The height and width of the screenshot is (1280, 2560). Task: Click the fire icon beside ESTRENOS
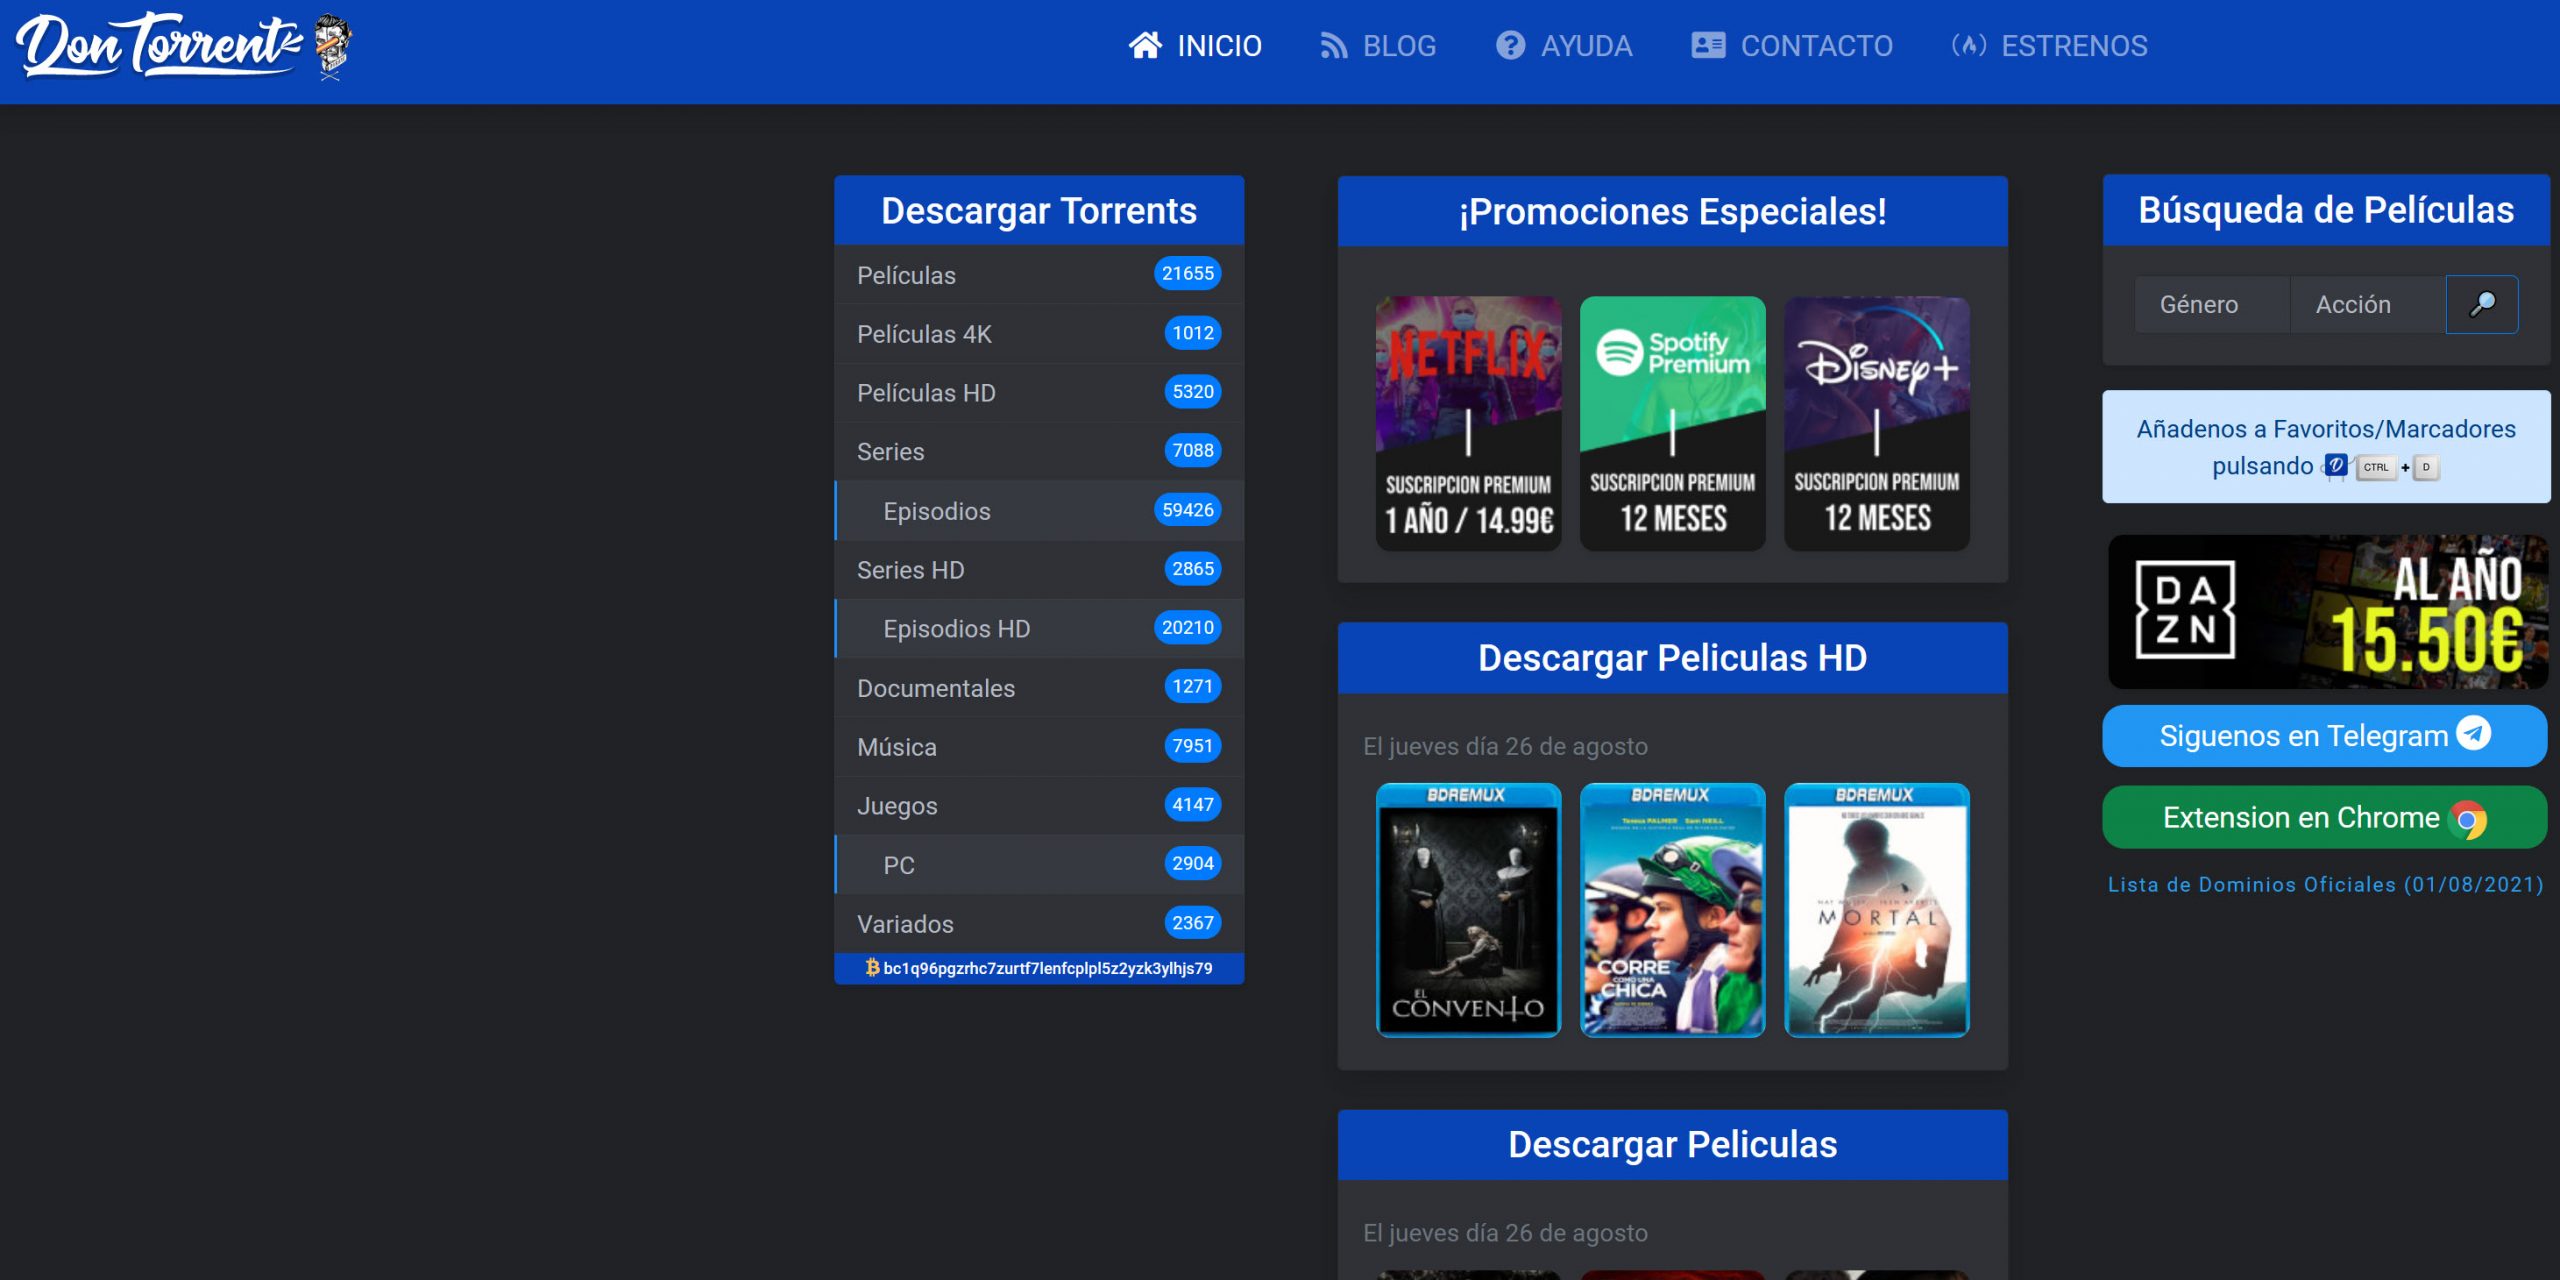pos(1968,46)
